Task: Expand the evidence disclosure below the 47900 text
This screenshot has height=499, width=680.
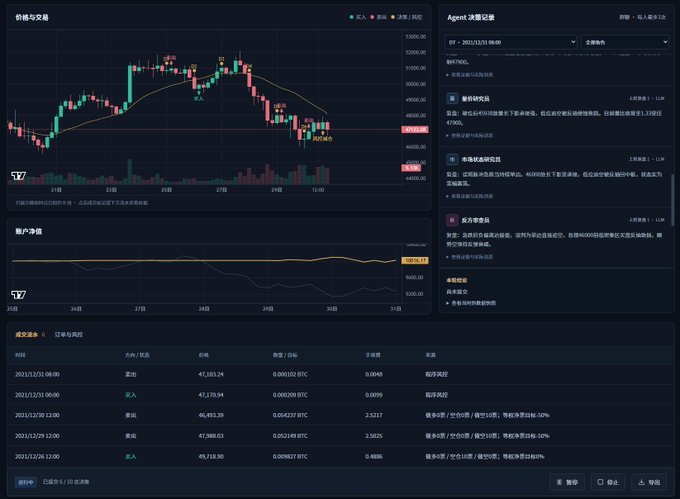Action: pos(470,75)
